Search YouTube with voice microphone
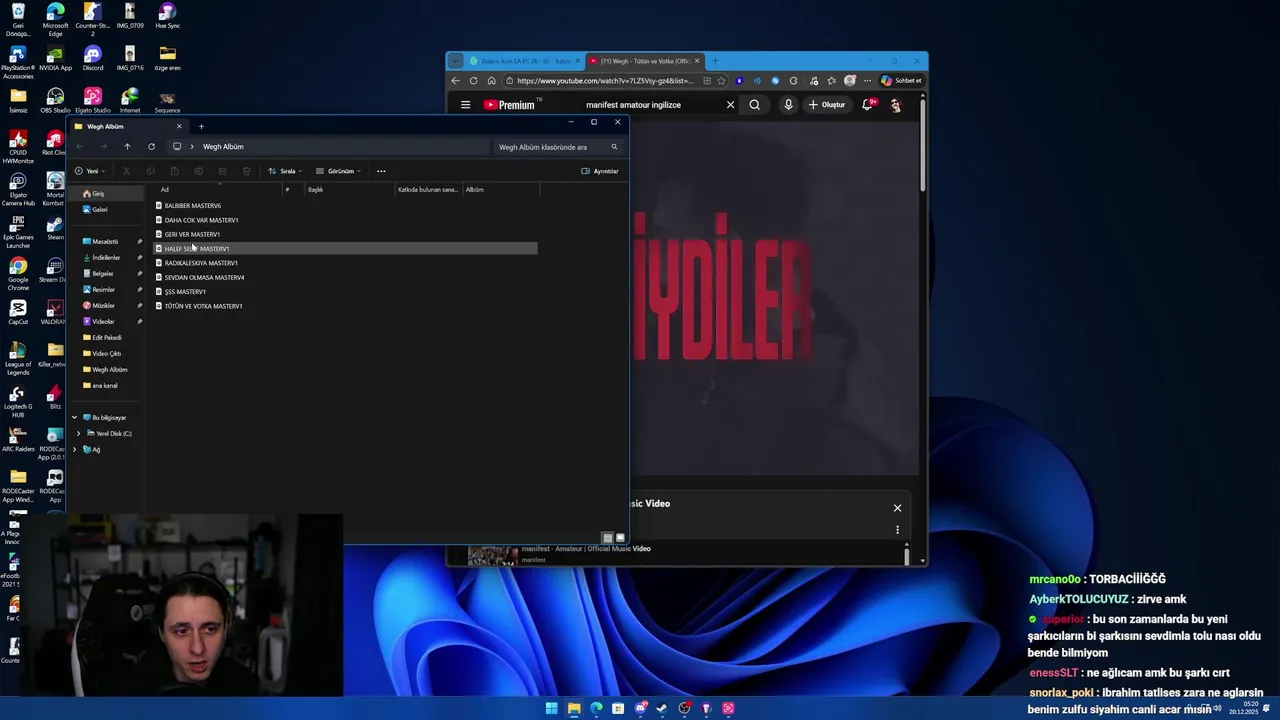This screenshot has width=1280, height=720. point(788,105)
